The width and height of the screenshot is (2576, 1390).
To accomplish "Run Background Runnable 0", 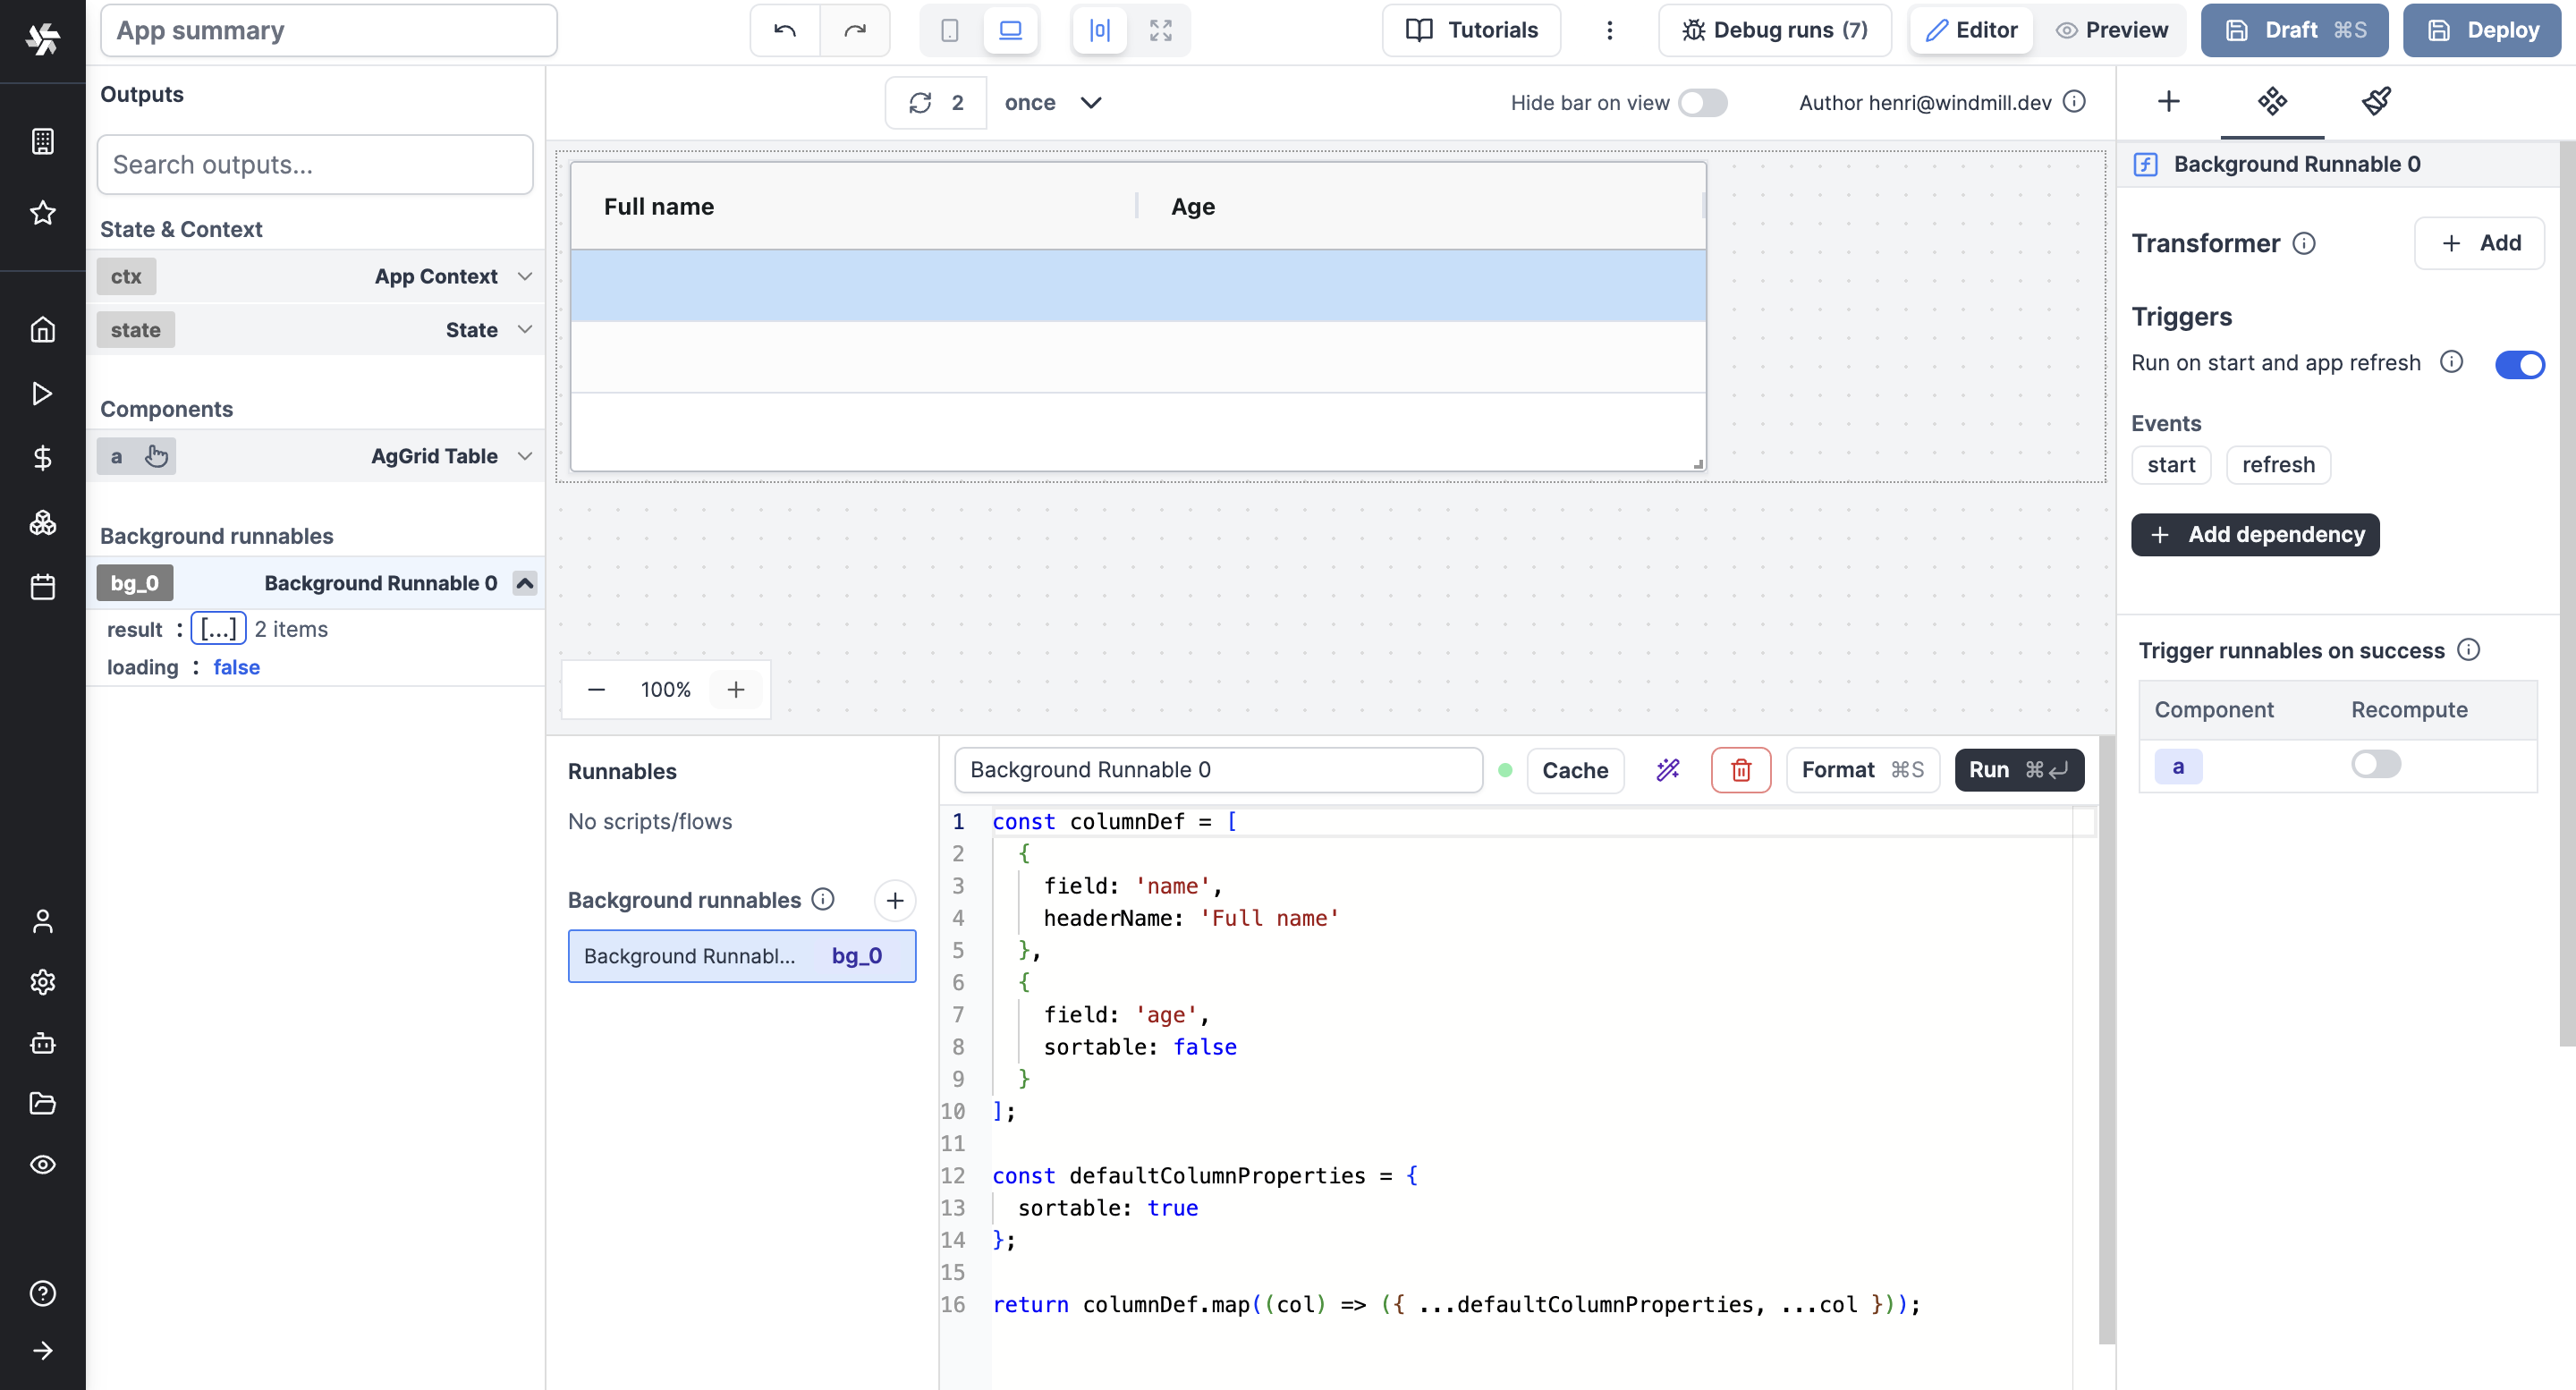I will tap(2018, 770).
